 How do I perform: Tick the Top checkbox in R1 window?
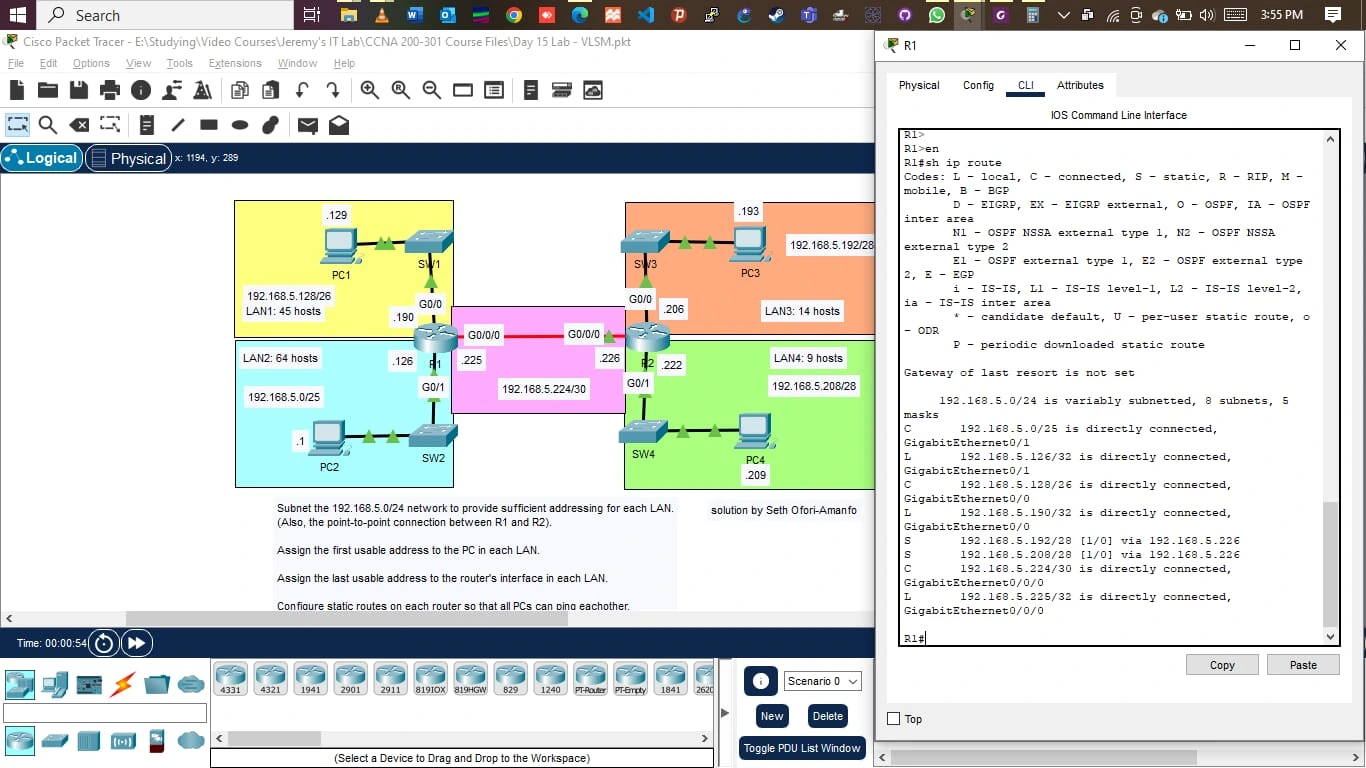point(894,719)
